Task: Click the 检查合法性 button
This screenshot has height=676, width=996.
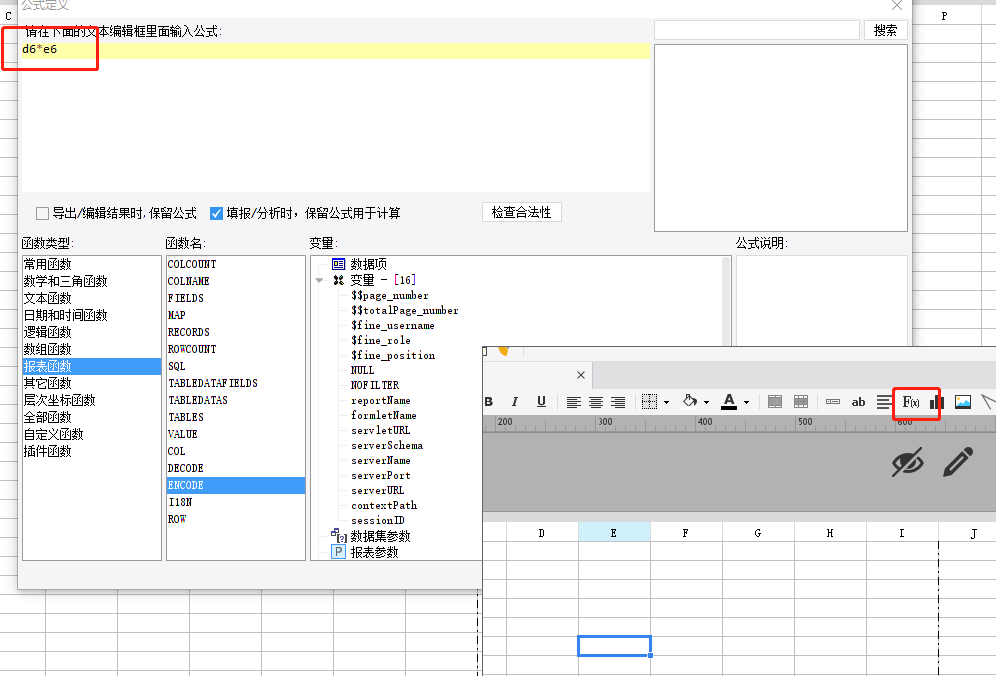Action: (522, 212)
